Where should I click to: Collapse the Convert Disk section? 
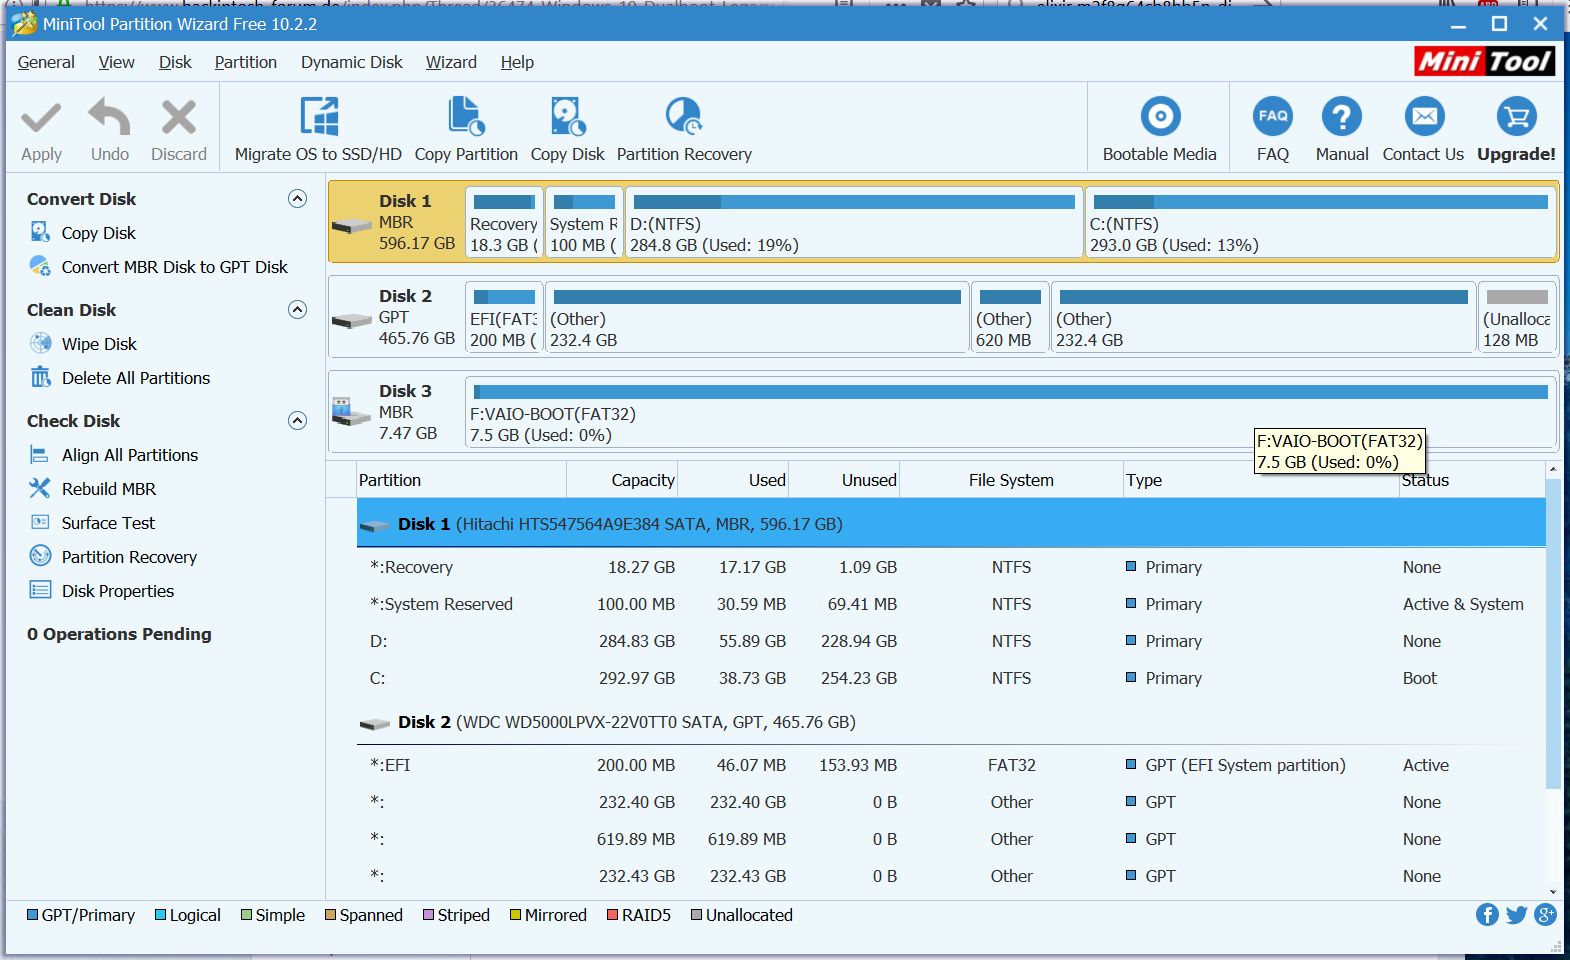coord(297,199)
